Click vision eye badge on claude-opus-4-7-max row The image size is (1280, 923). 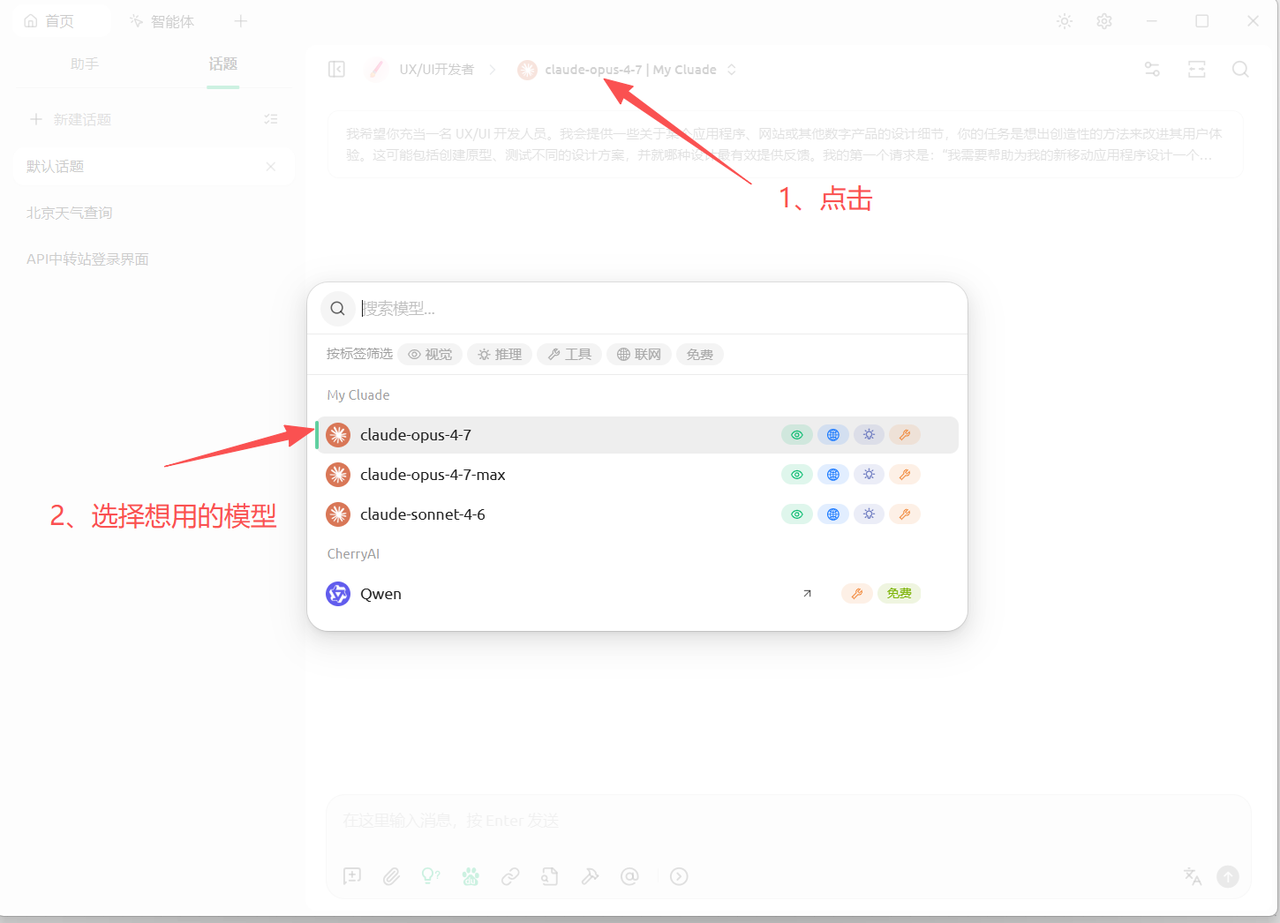[797, 474]
